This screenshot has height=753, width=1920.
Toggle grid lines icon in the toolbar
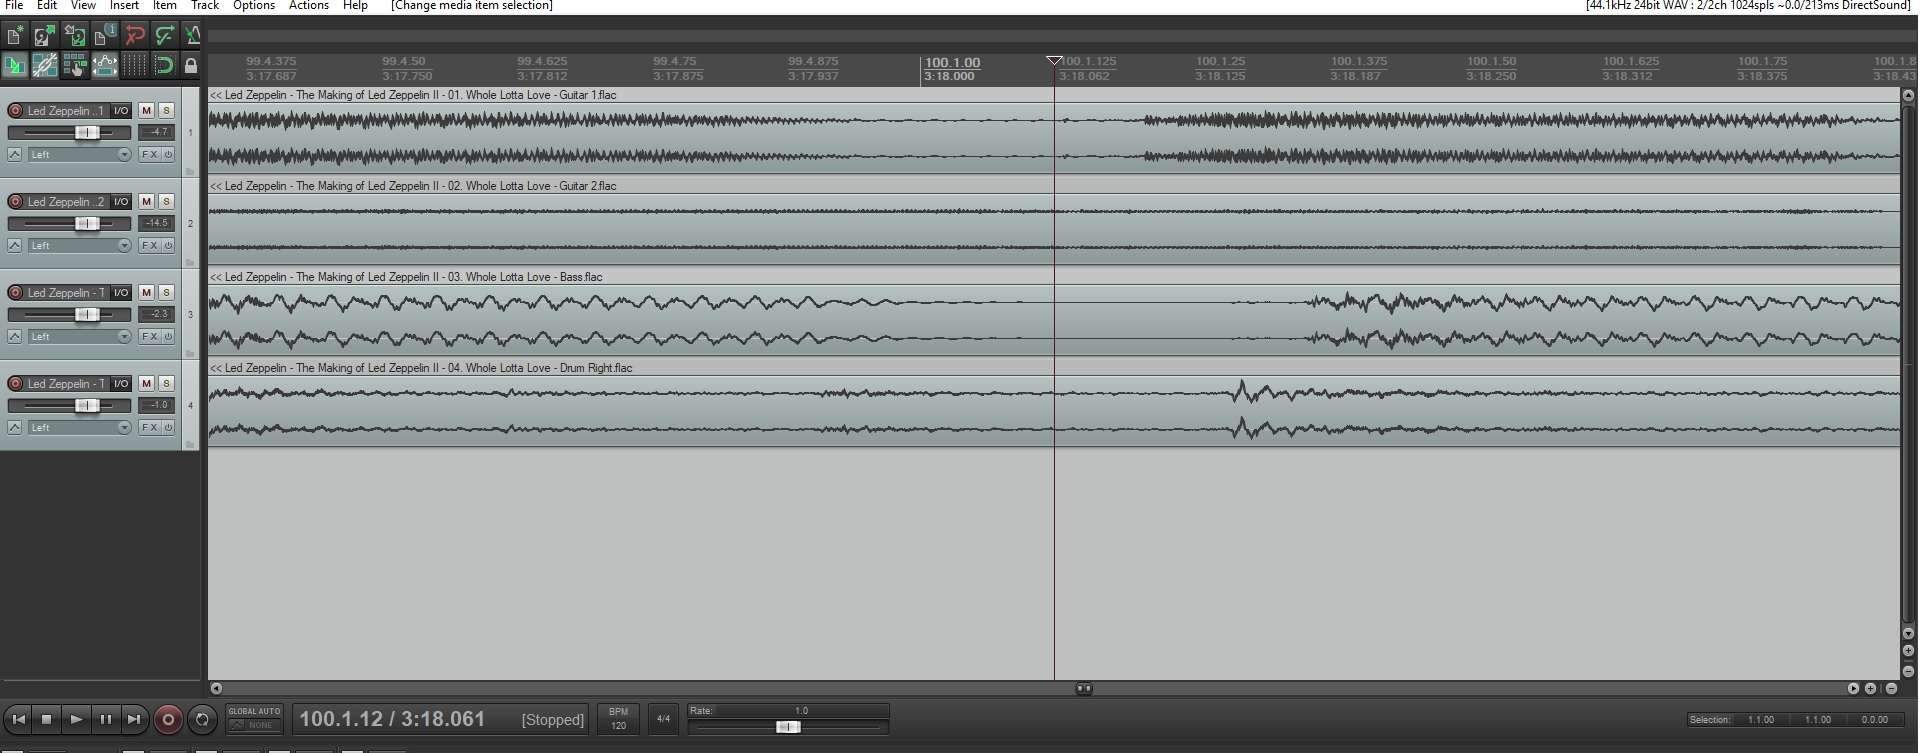[x=134, y=66]
